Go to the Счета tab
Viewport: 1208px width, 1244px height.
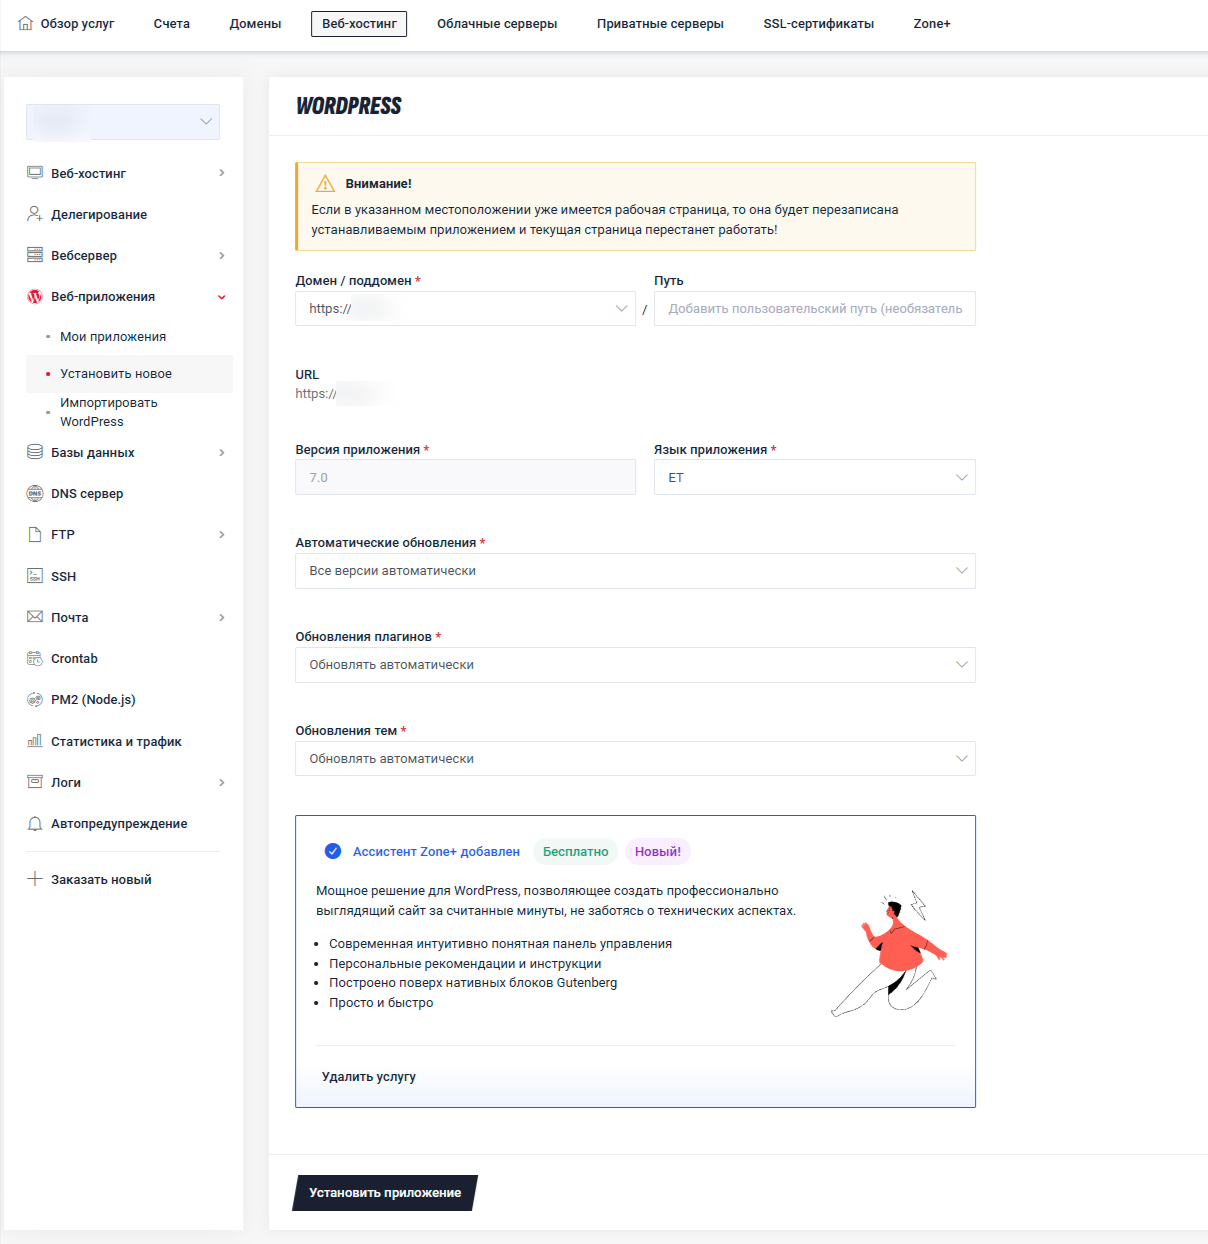[172, 23]
